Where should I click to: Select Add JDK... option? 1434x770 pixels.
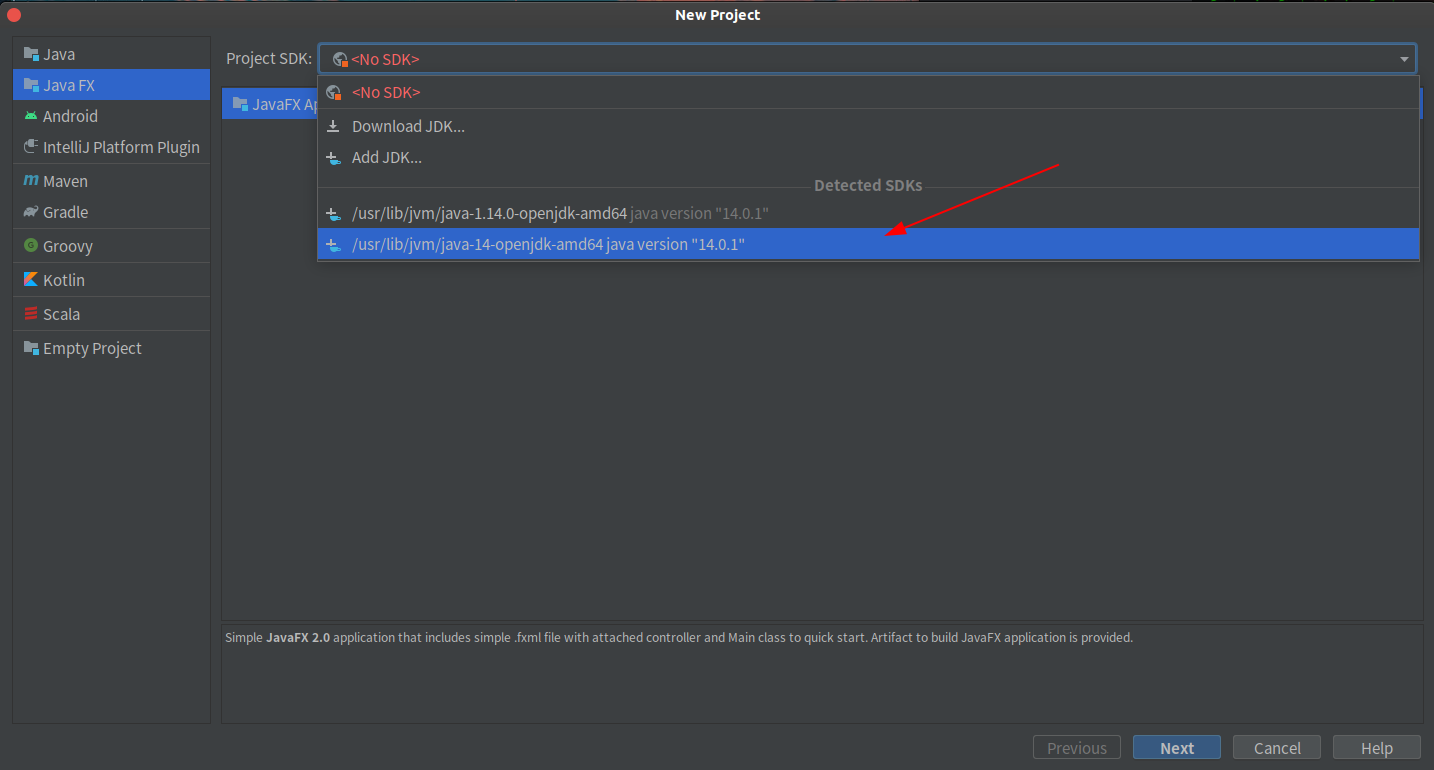[x=868, y=157]
